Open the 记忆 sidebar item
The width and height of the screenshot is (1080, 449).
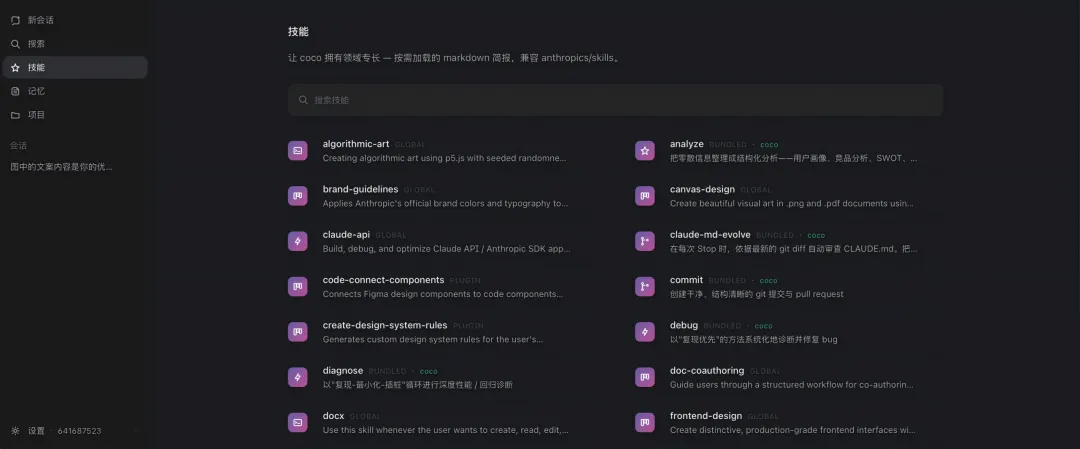75,91
